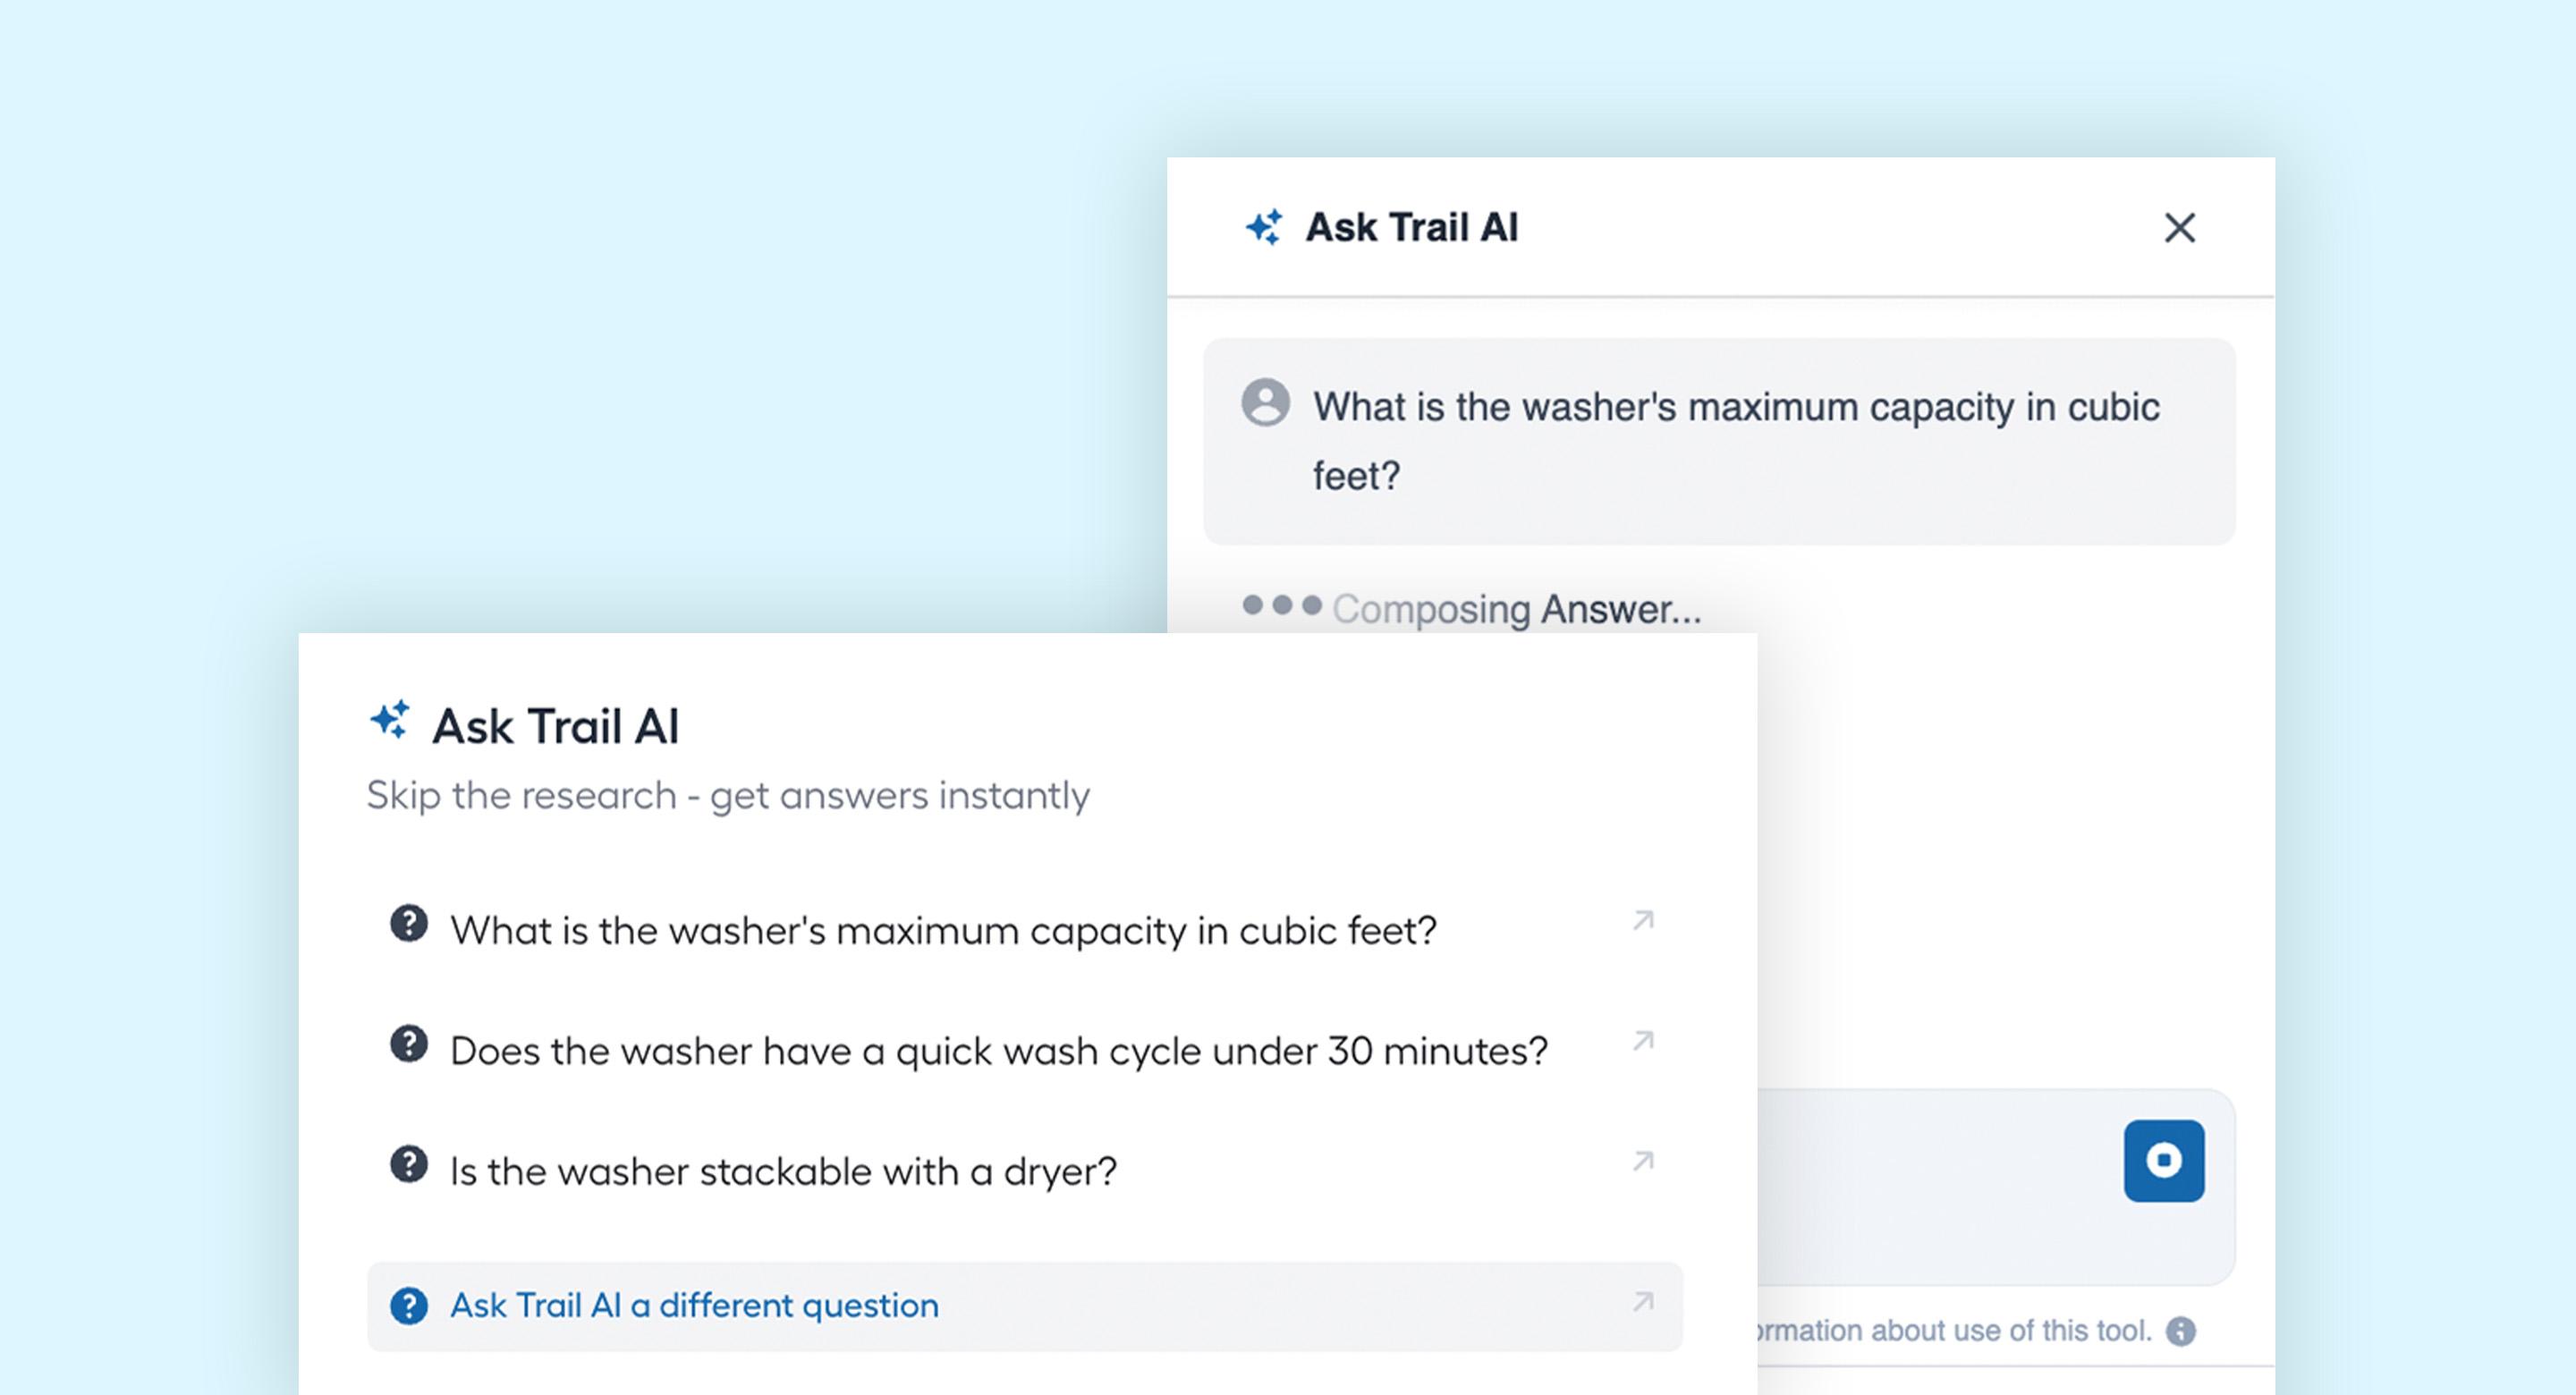Ask if the washer has a quick wash cycle
Image resolution: width=2576 pixels, height=1395 pixels.
click(998, 1051)
